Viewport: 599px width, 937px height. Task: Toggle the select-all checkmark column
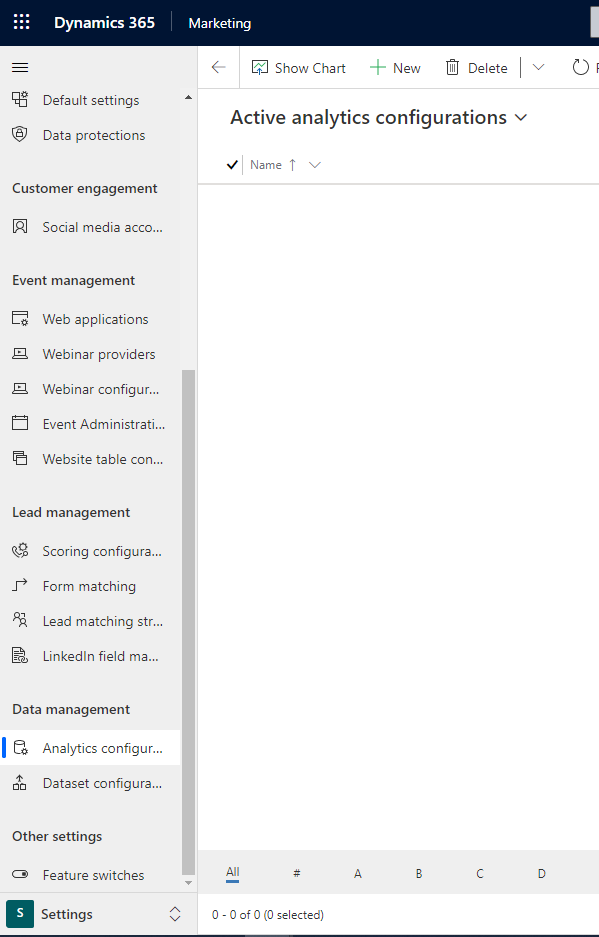tap(233, 165)
